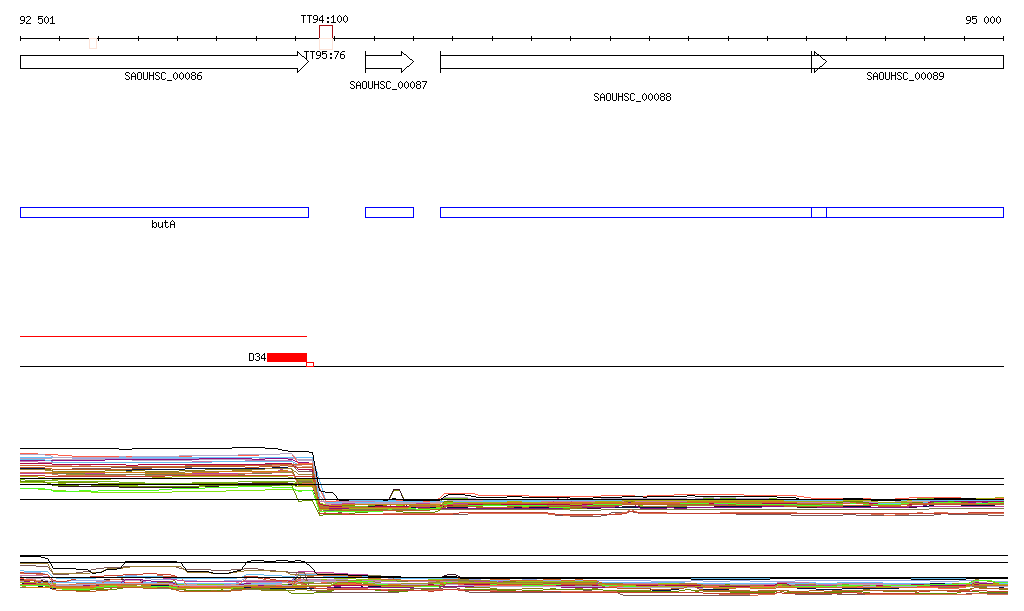This screenshot has width=1024, height=611.
Task: Click the D34 label
Action: point(257,357)
